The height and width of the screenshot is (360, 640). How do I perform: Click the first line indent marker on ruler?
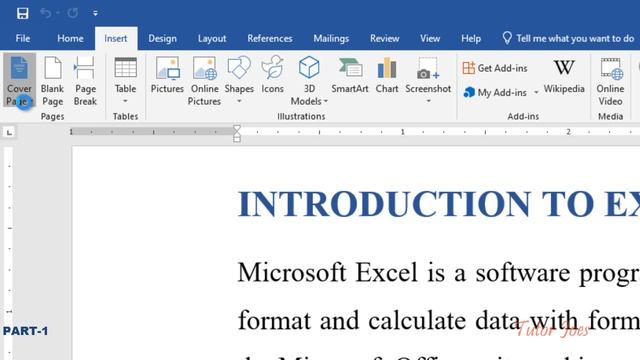tap(237, 129)
